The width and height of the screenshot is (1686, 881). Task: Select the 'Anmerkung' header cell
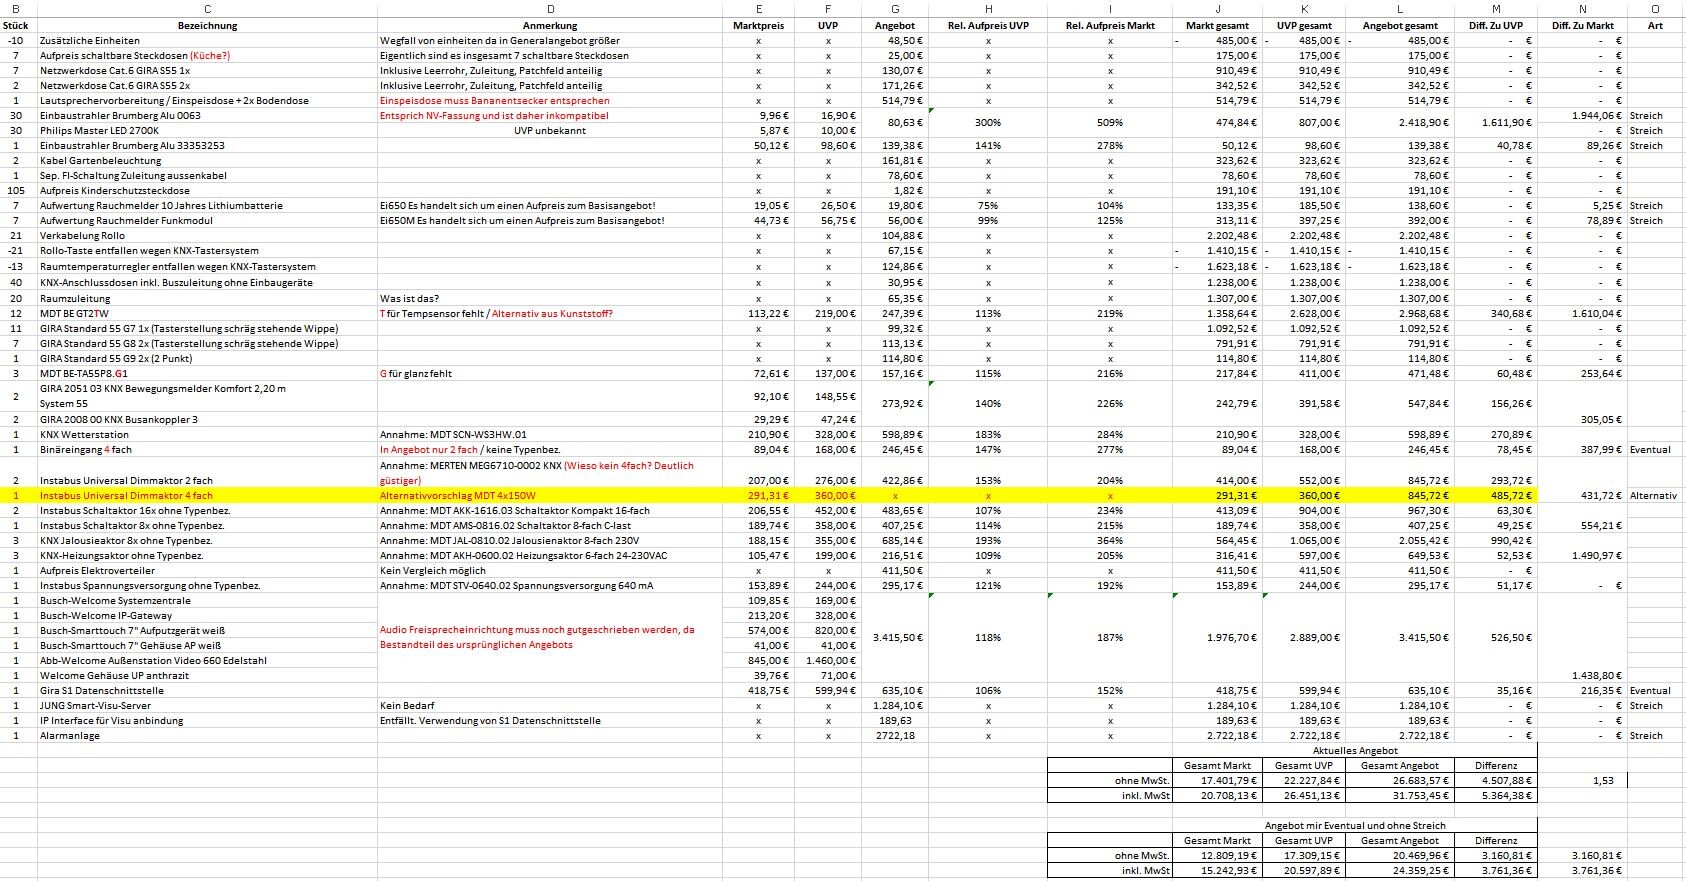tap(550, 25)
